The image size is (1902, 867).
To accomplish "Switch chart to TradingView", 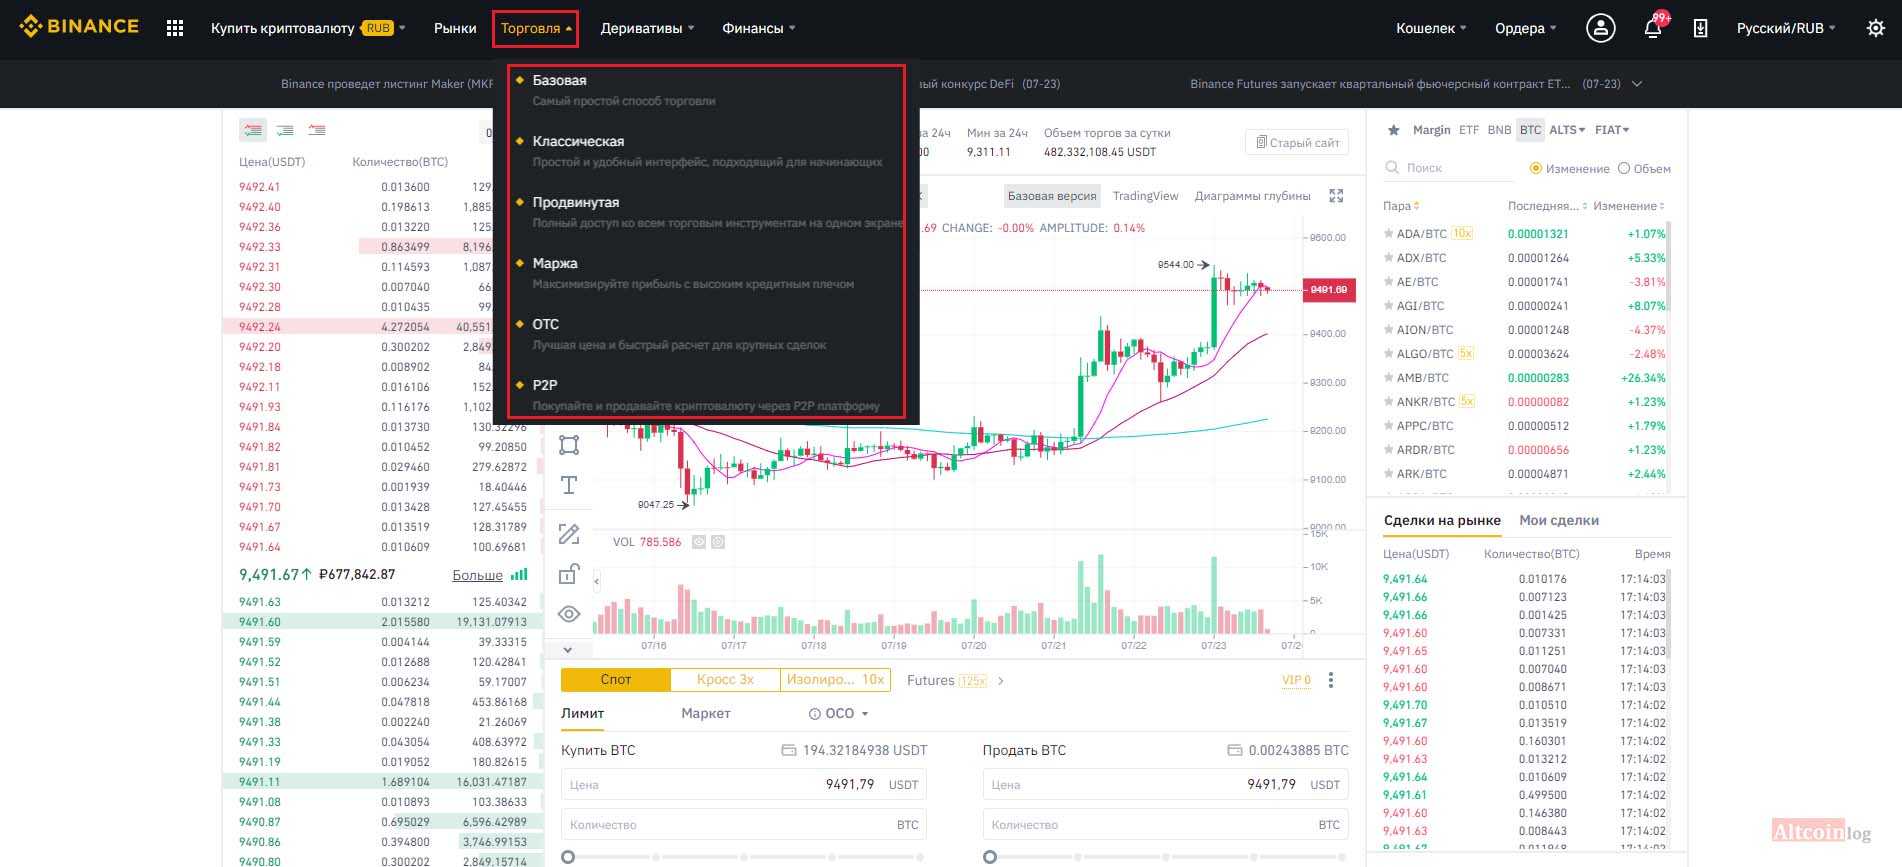I will 1145,196.
